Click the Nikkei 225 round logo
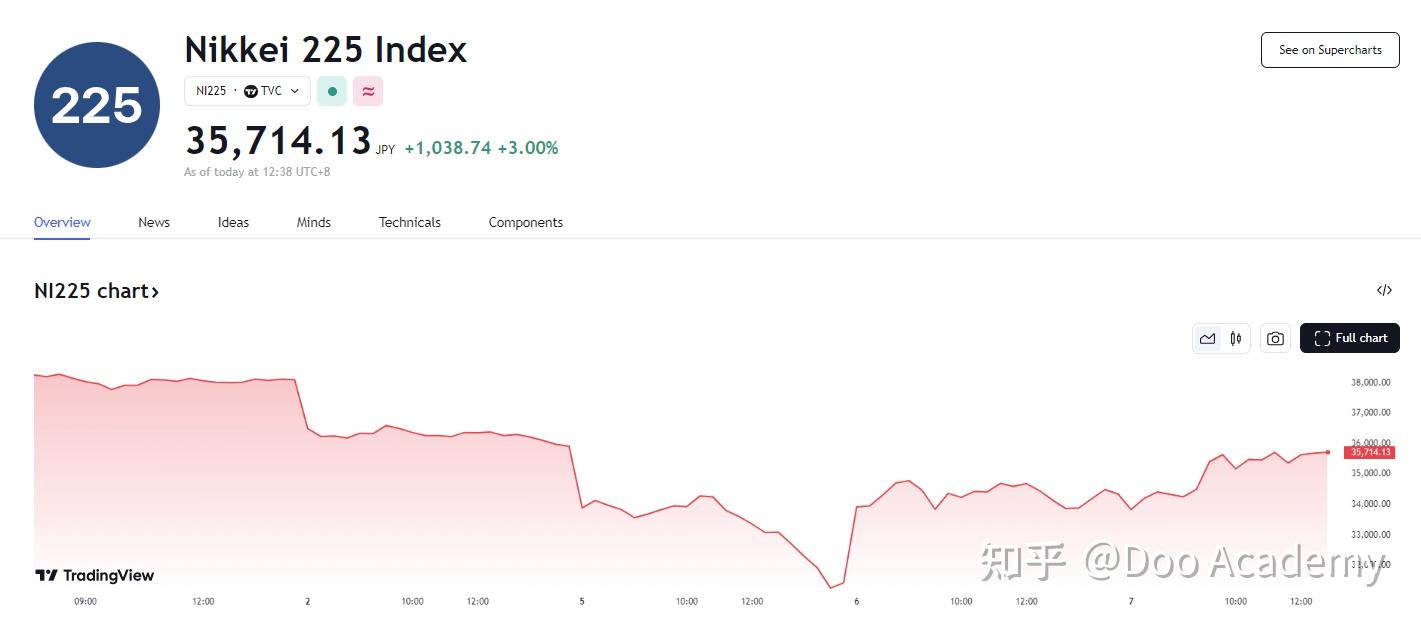This screenshot has height=626, width=1421. (x=97, y=105)
